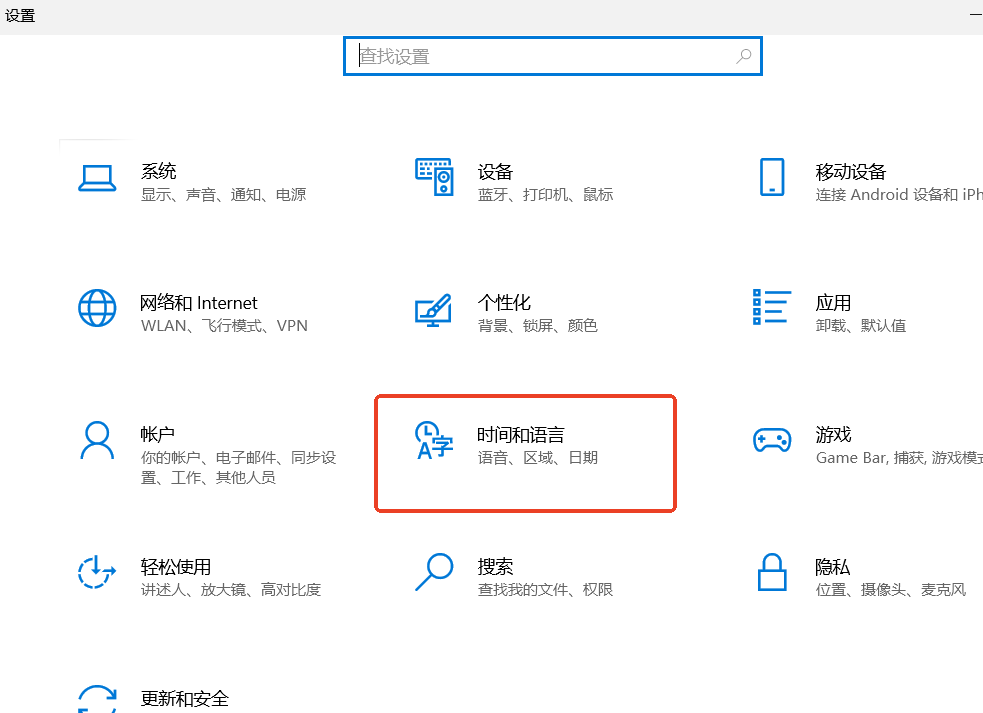The height and width of the screenshot is (713, 983).
Task: Click the padlock icon for 隐私
Action: pos(771,572)
